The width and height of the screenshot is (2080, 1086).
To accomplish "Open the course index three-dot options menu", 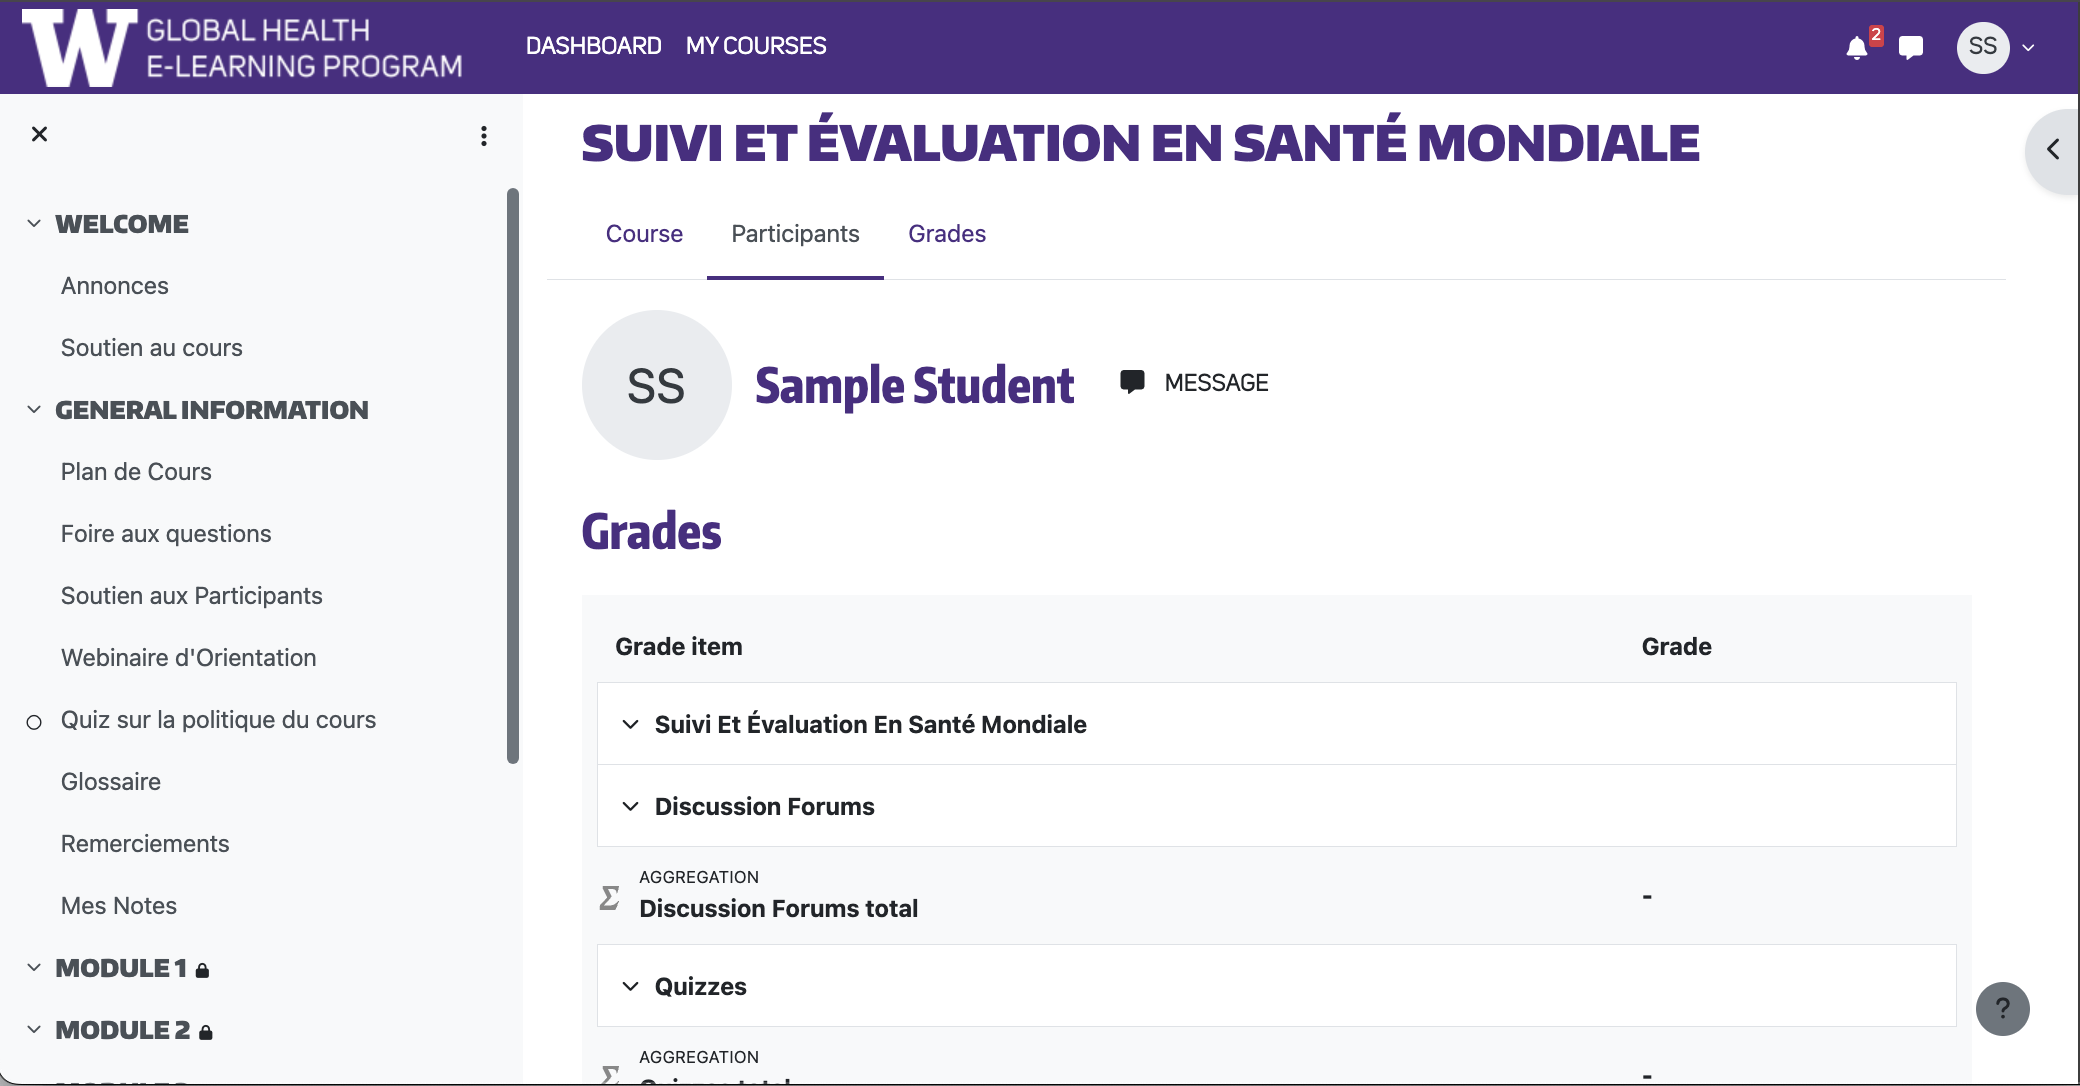I will coord(484,136).
